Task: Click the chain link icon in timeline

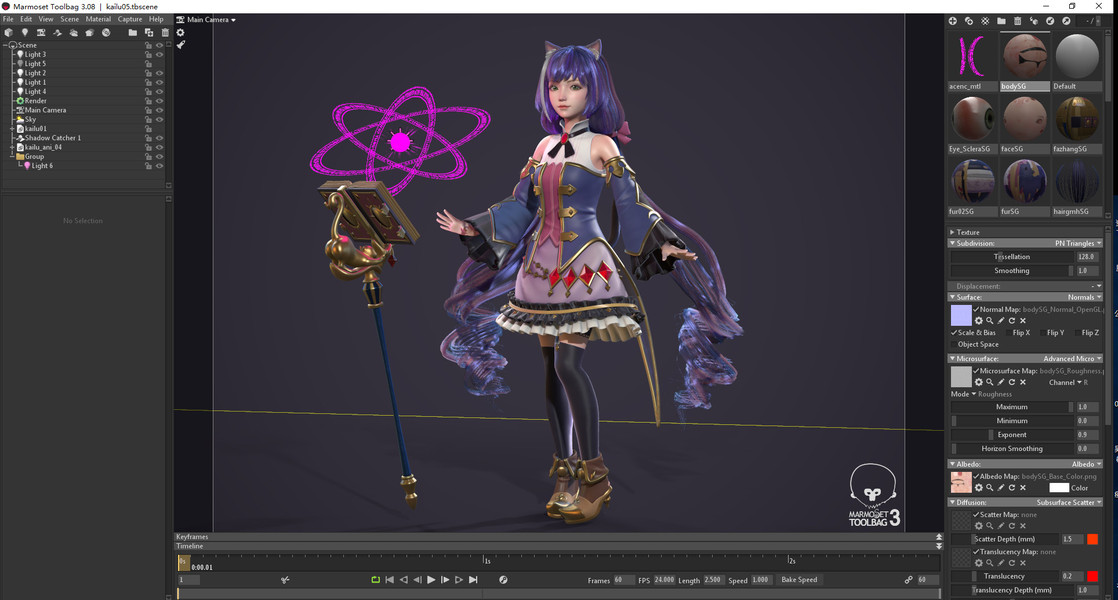Action: (908, 580)
